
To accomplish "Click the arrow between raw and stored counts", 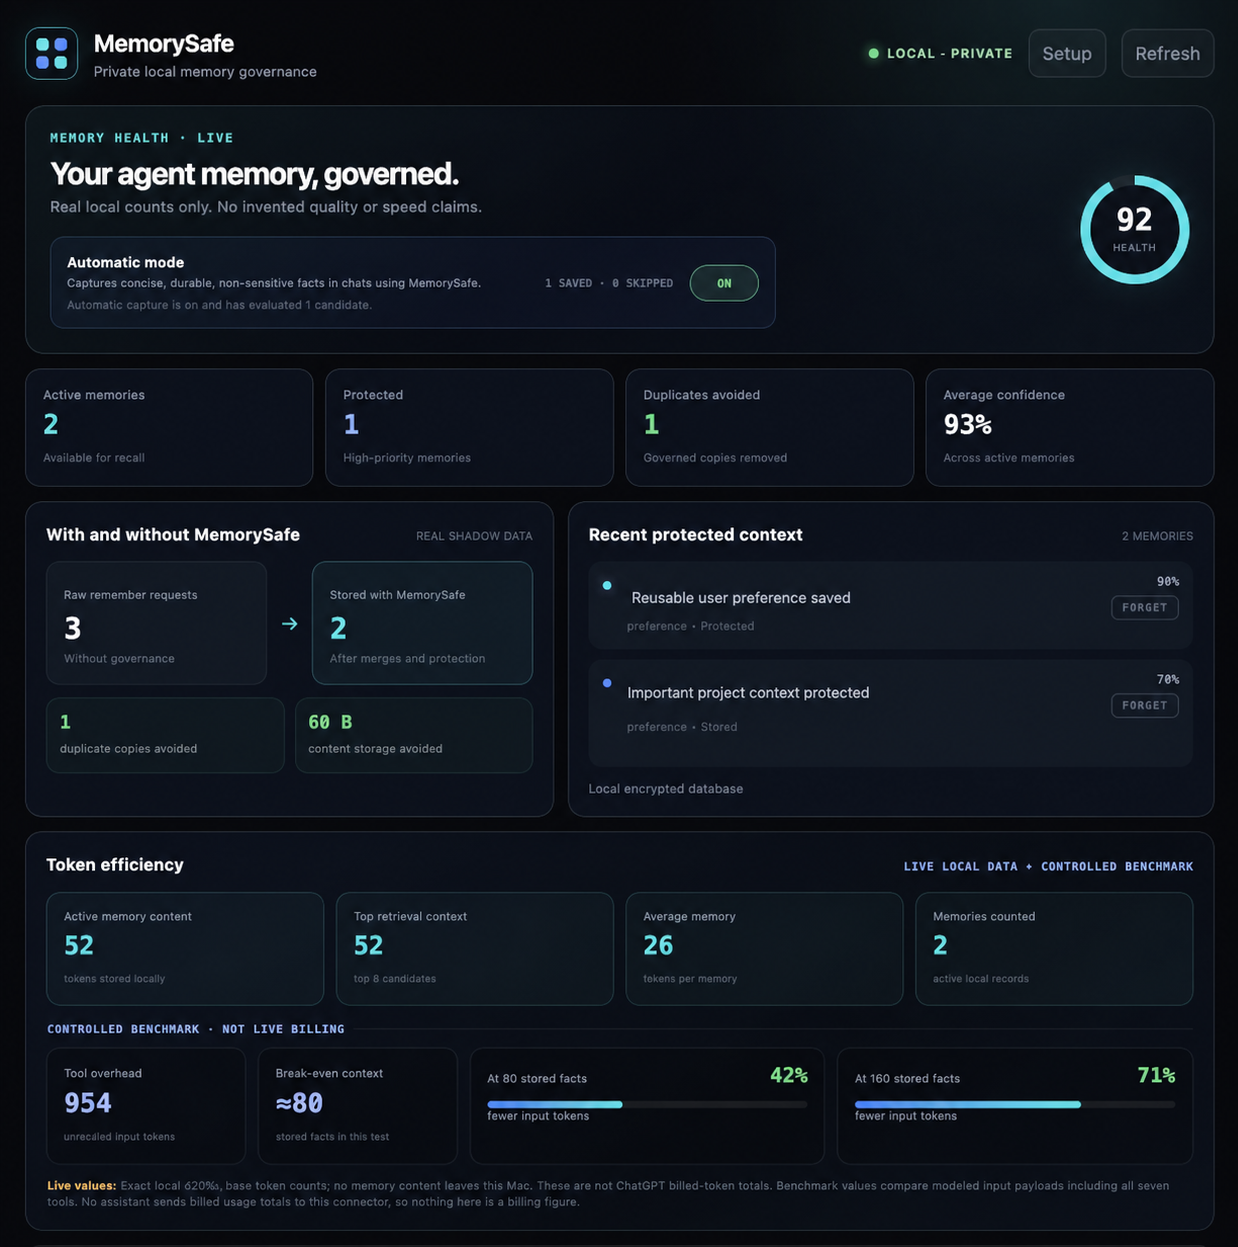I will tap(290, 624).
